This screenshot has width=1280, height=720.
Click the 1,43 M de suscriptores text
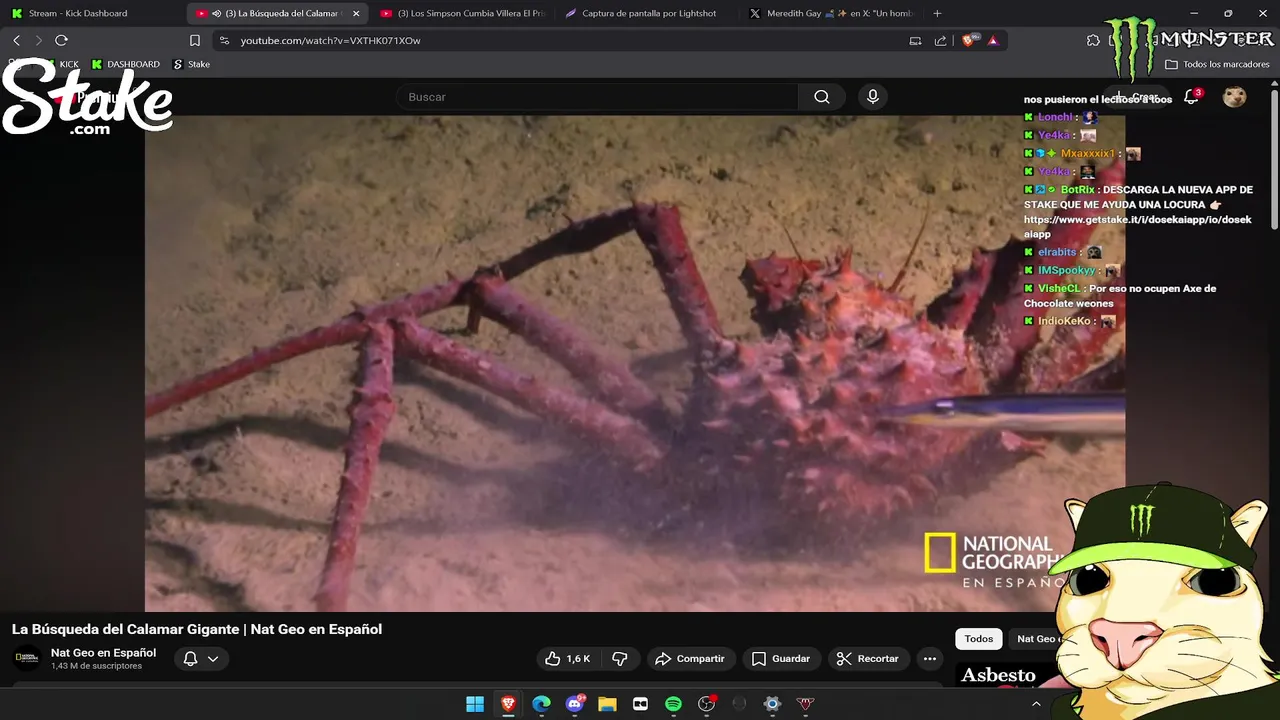click(96, 666)
